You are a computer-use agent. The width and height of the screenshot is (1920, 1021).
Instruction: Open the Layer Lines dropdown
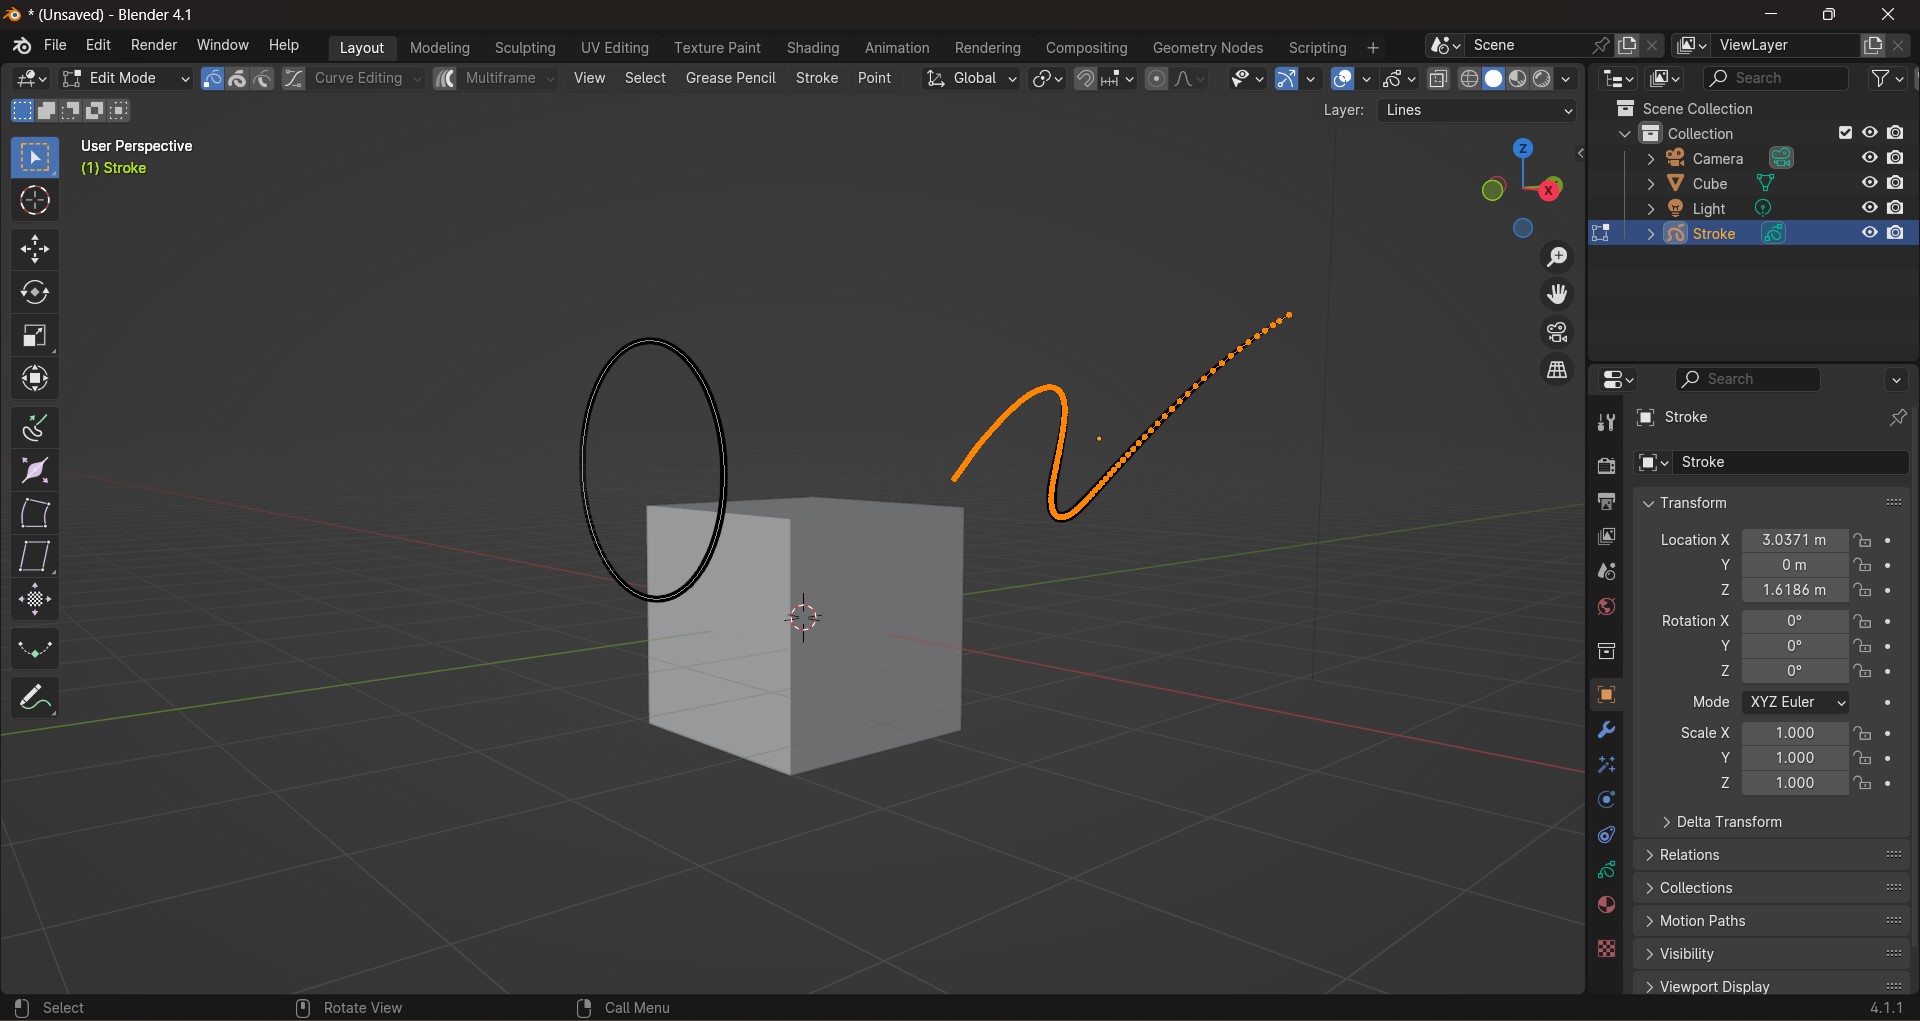pos(1477,111)
